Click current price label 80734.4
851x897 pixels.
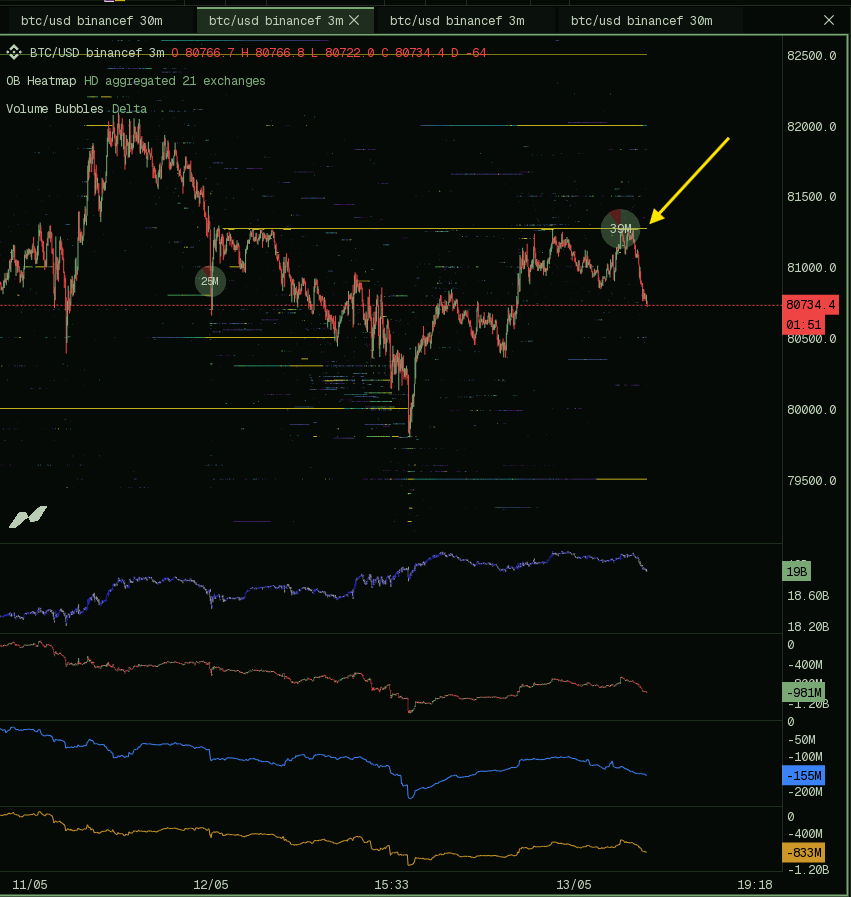[810, 304]
